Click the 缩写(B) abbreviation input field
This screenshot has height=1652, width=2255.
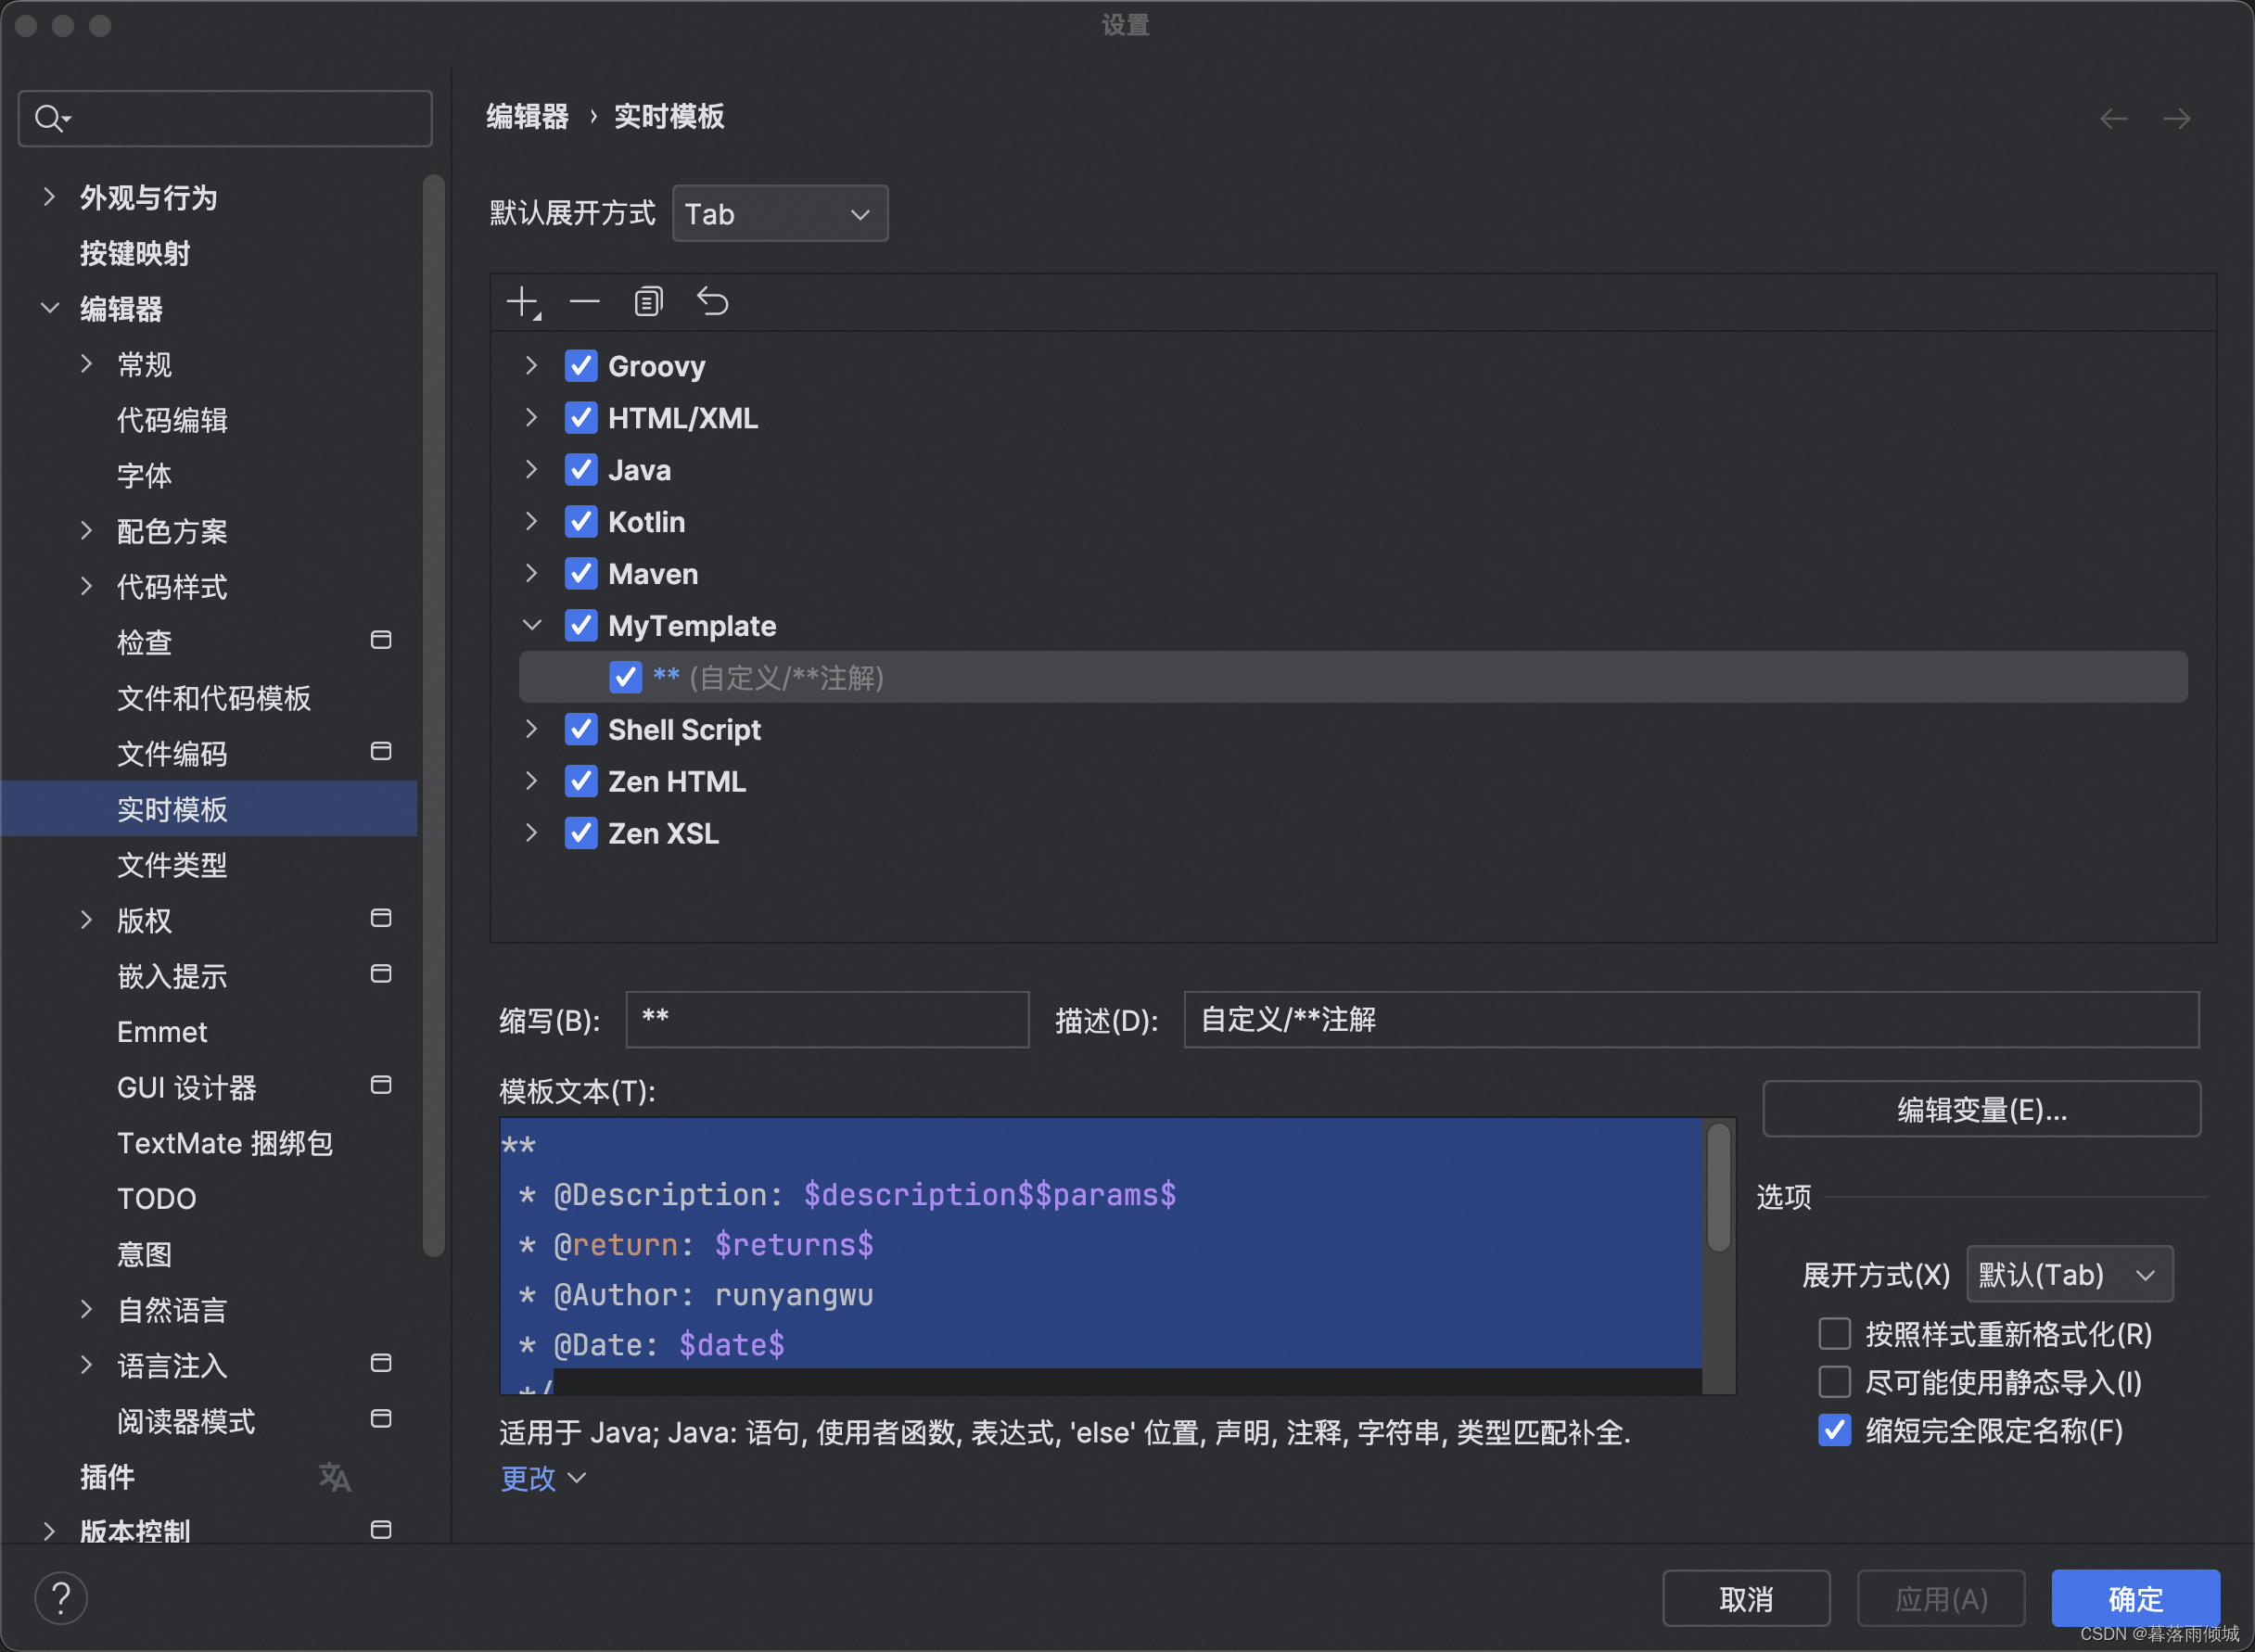click(827, 1020)
